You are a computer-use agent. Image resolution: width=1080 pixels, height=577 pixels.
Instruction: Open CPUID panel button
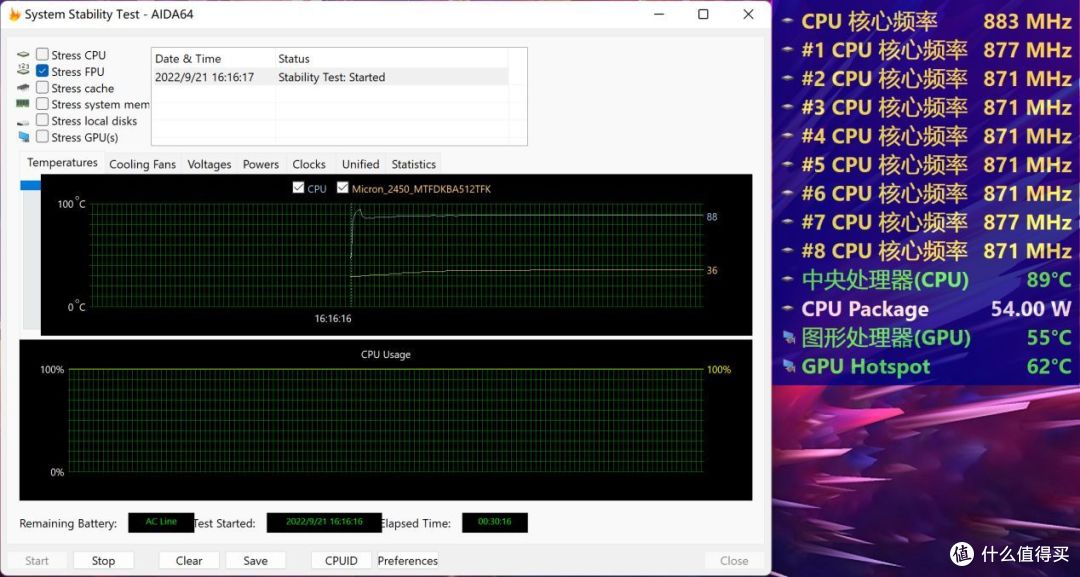pyautogui.click(x=341, y=560)
